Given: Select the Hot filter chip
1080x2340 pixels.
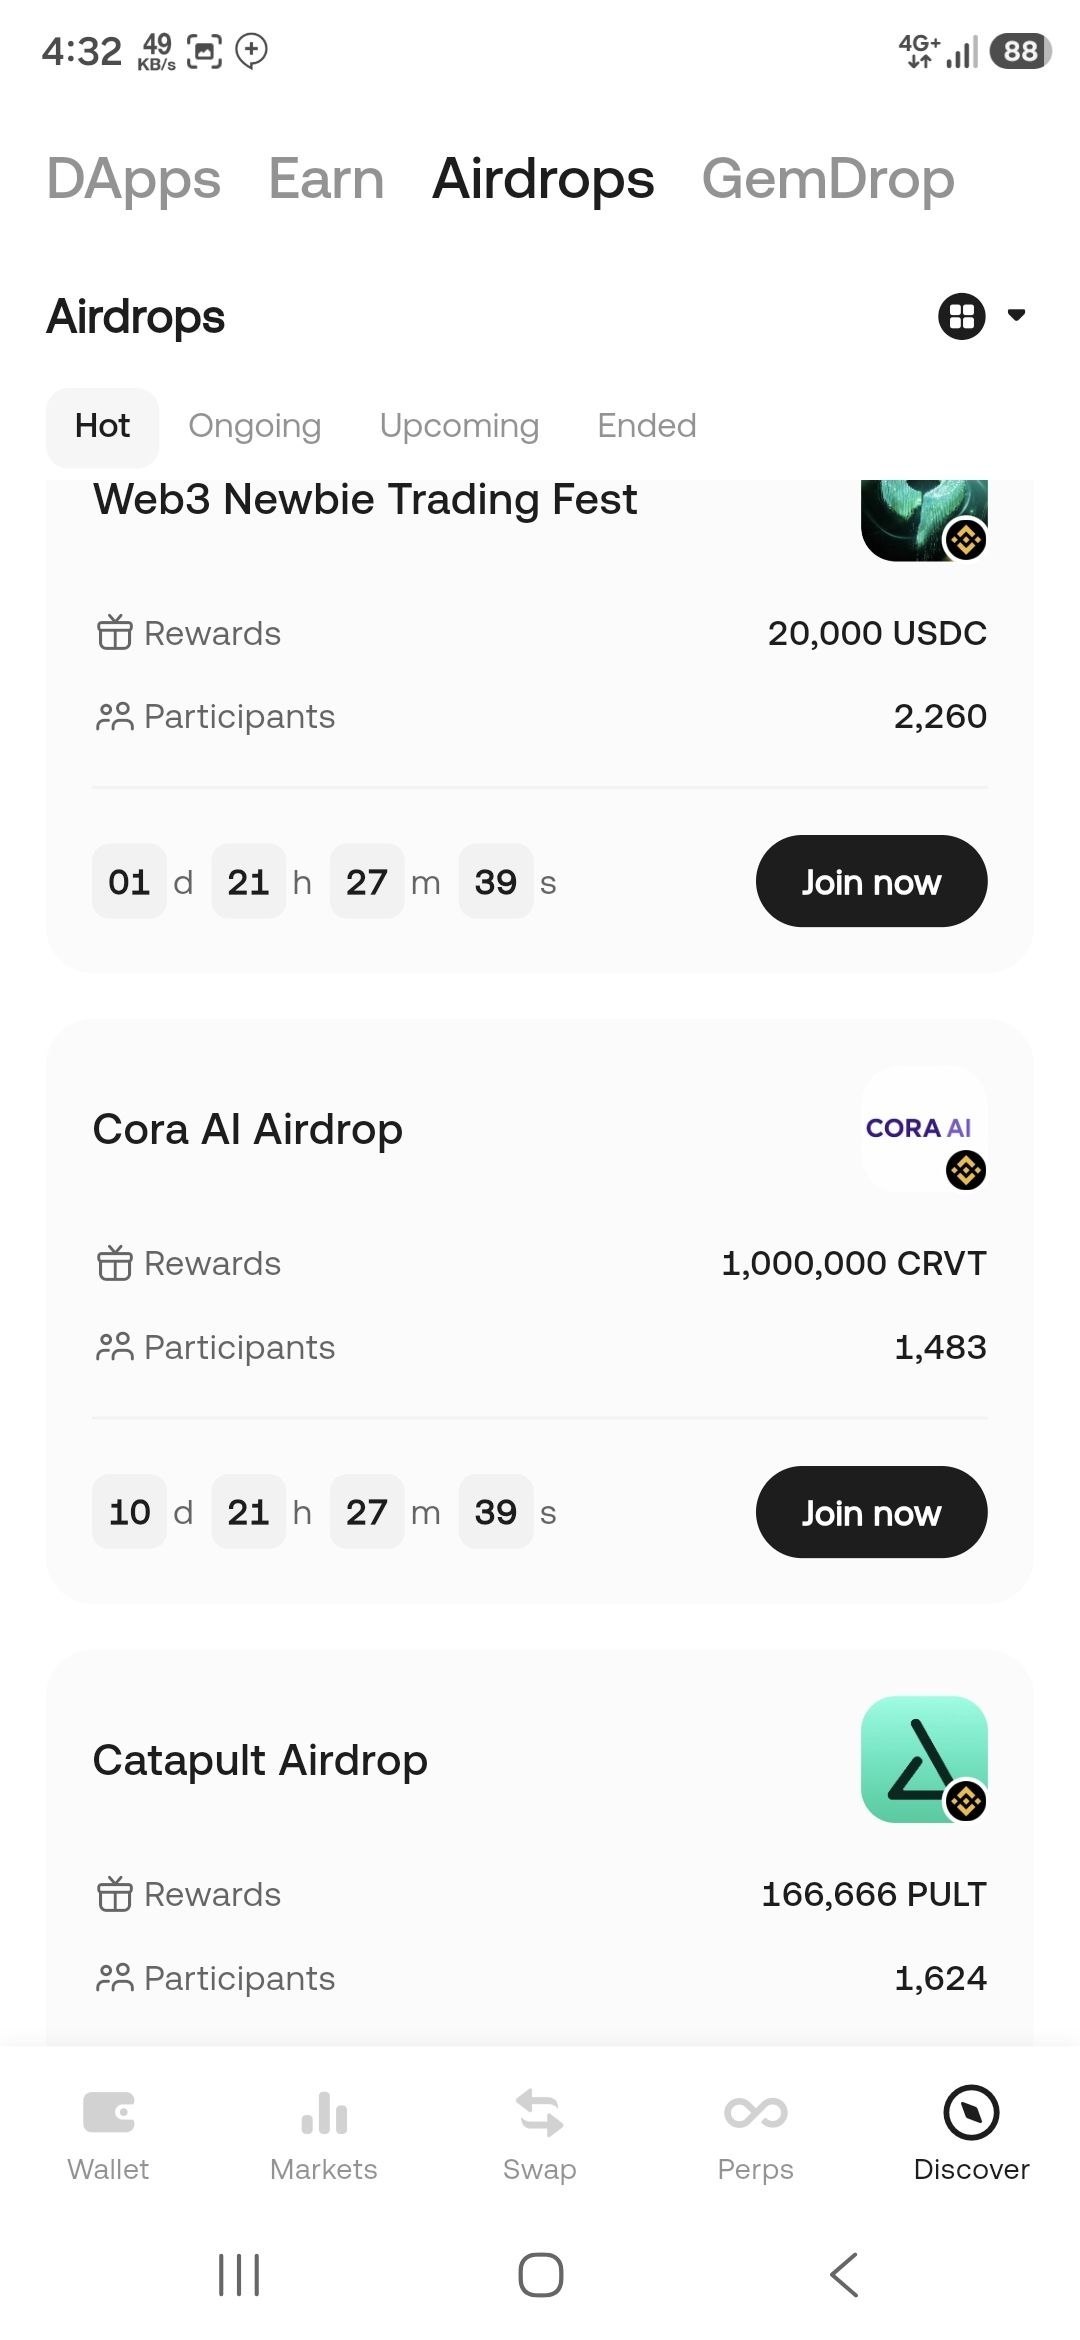Looking at the screenshot, I should coord(102,427).
